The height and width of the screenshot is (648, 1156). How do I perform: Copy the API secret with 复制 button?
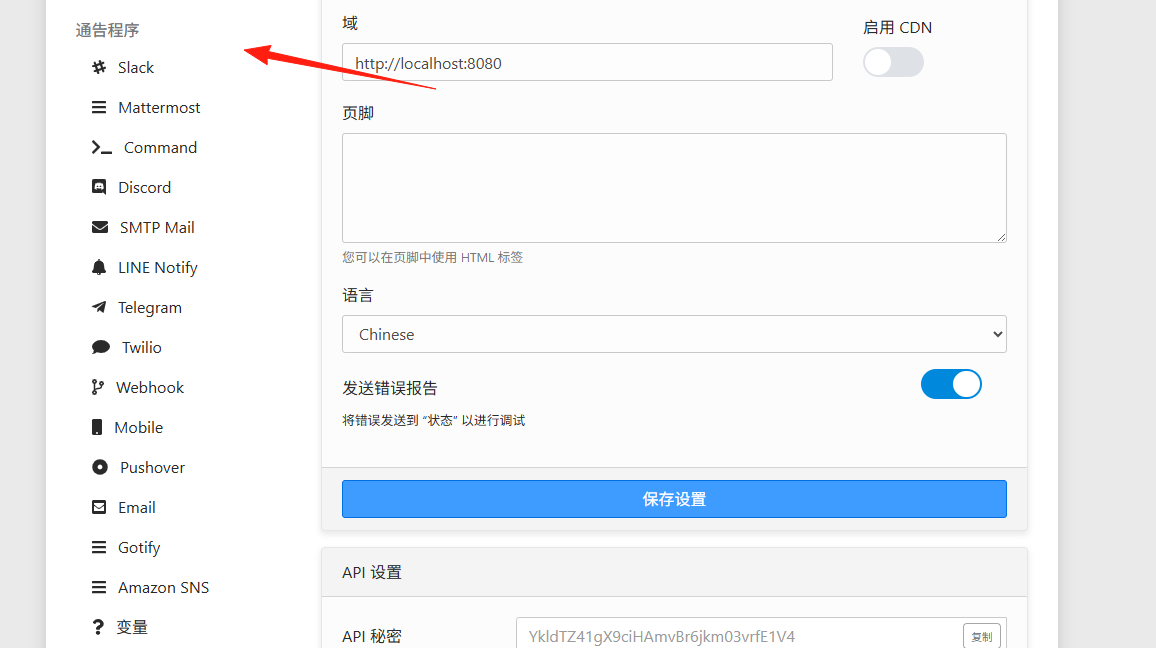(981, 637)
